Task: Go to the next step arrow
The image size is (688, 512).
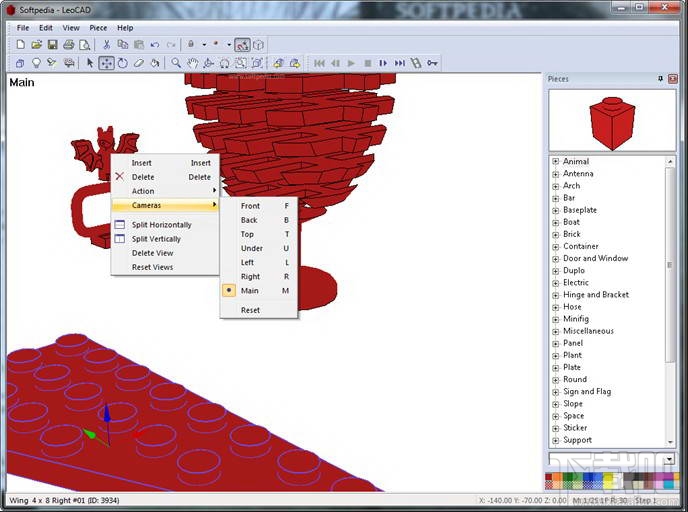Action: point(383,63)
